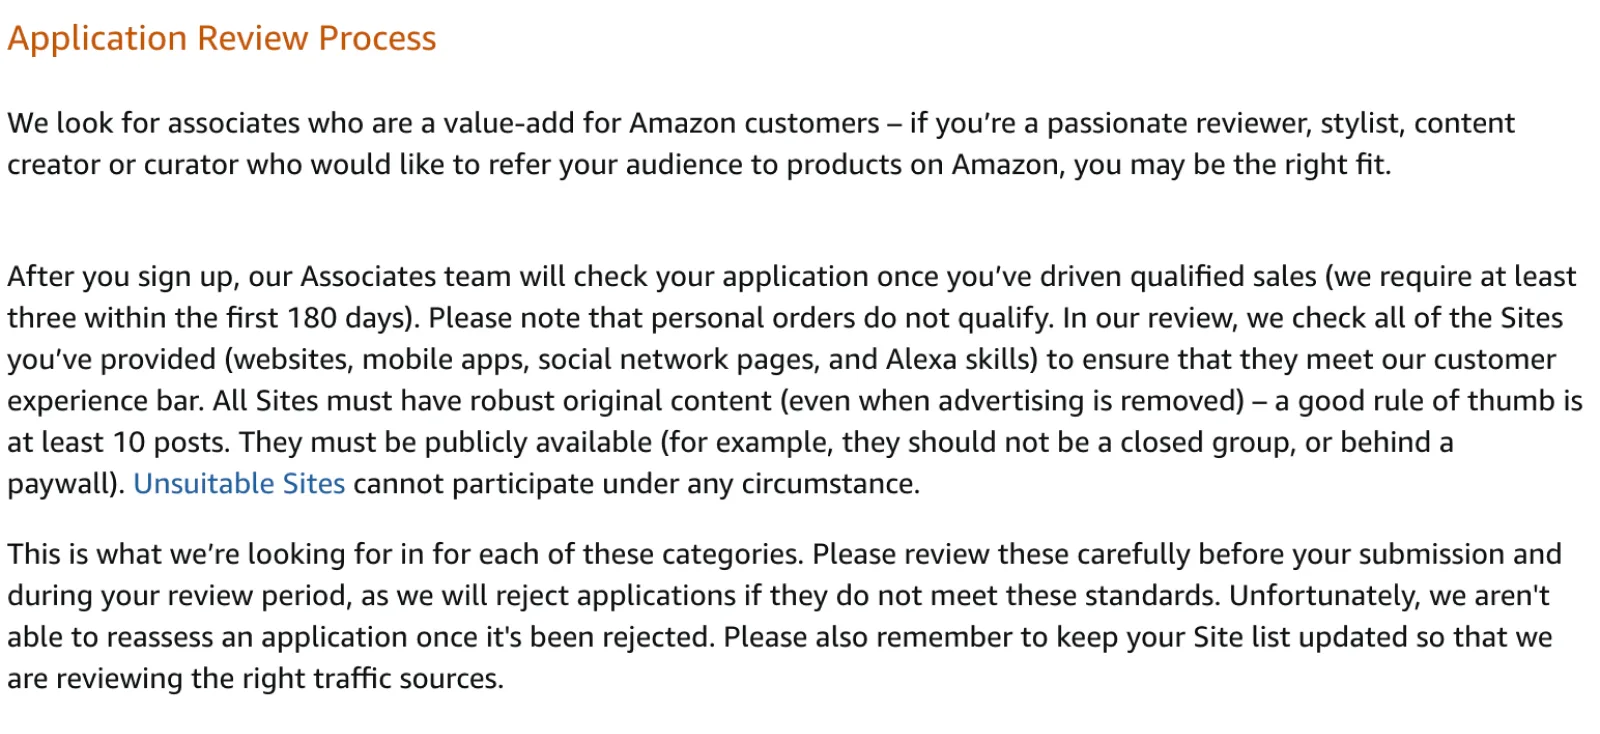Click the Application Review Process heading
The width and height of the screenshot is (1600, 734).
(x=222, y=38)
